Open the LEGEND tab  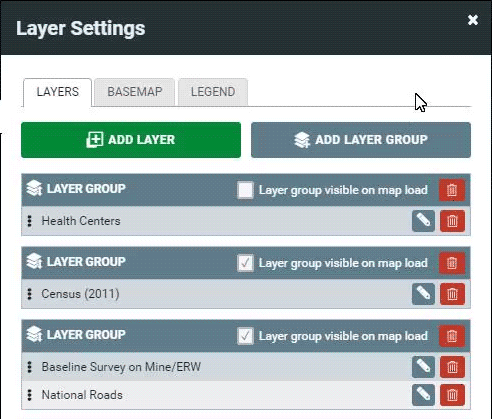click(x=213, y=92)
